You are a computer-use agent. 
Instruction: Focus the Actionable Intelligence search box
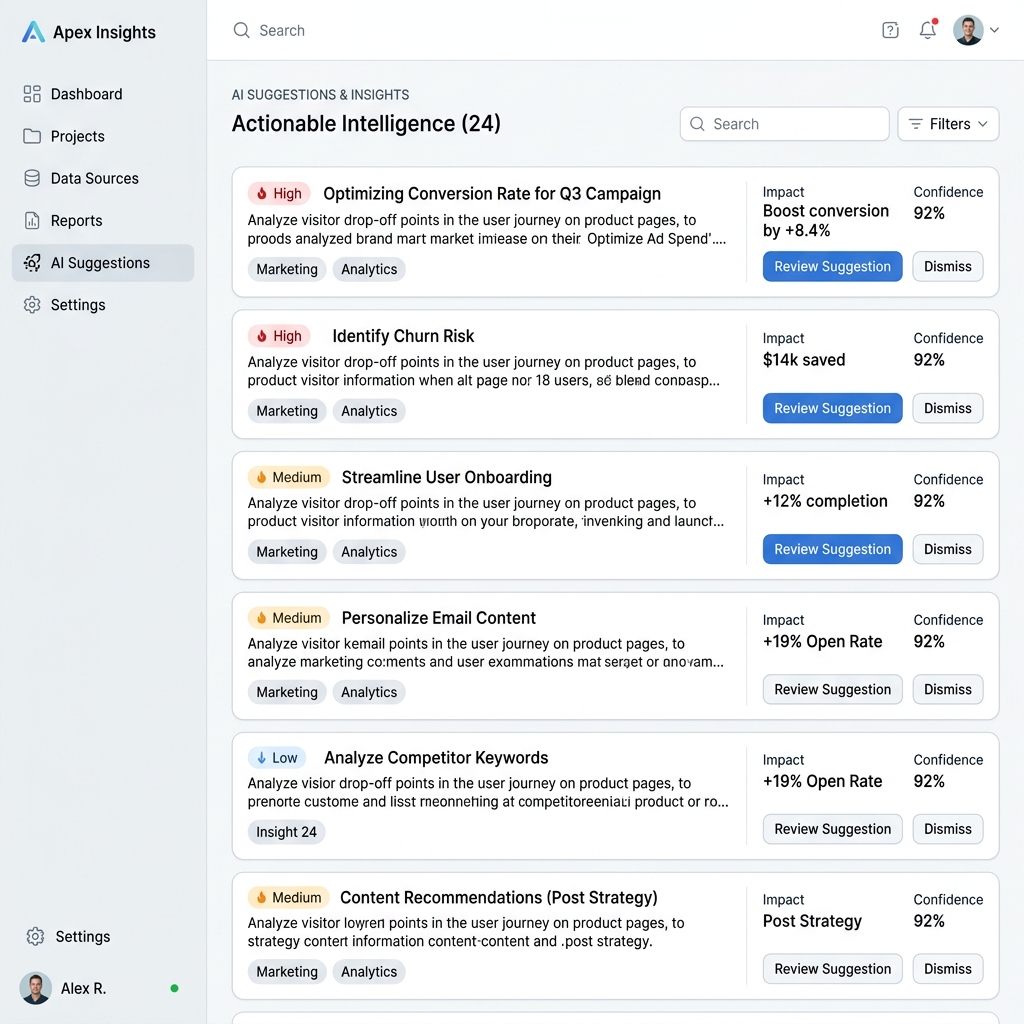784,124
